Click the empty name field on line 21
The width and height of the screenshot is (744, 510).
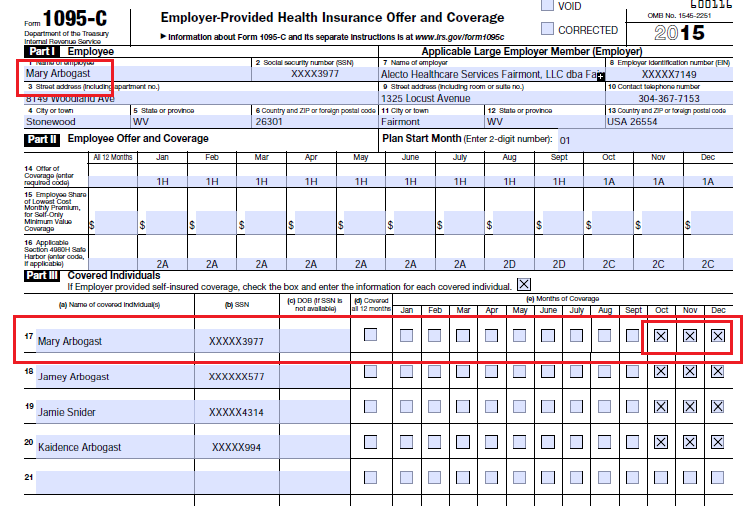click(115, 482)
